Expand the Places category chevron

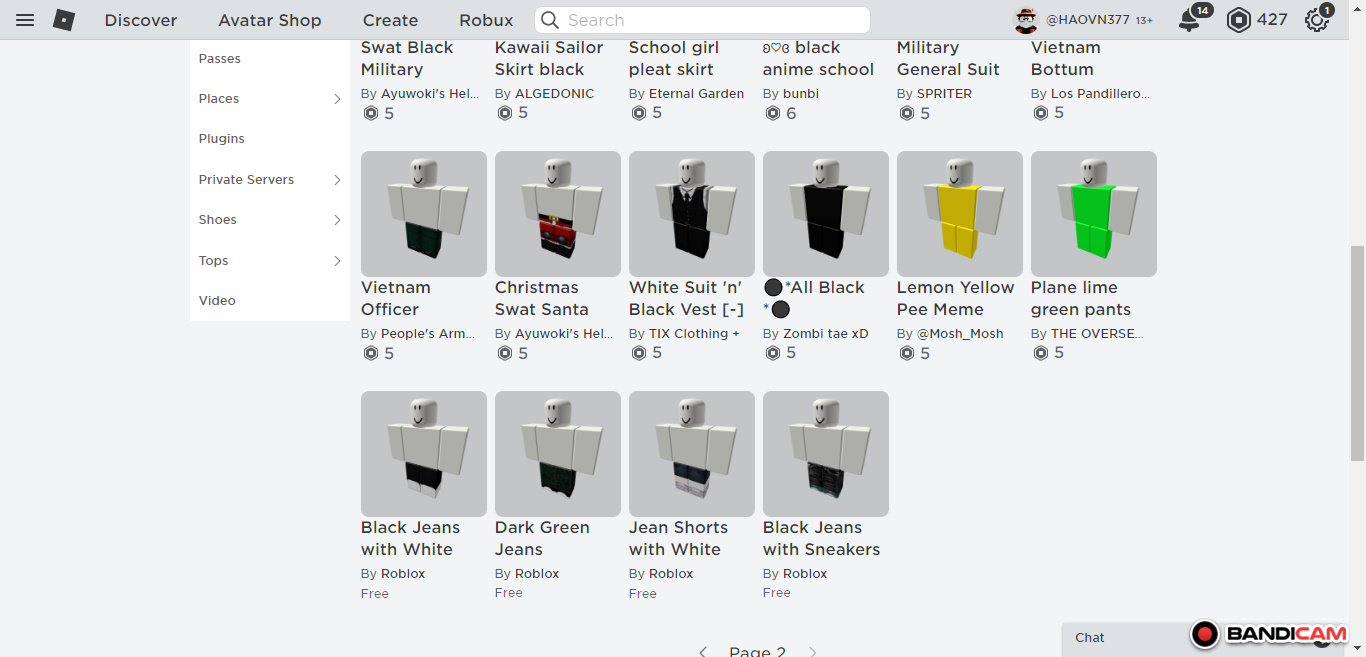tap(337, 99)
